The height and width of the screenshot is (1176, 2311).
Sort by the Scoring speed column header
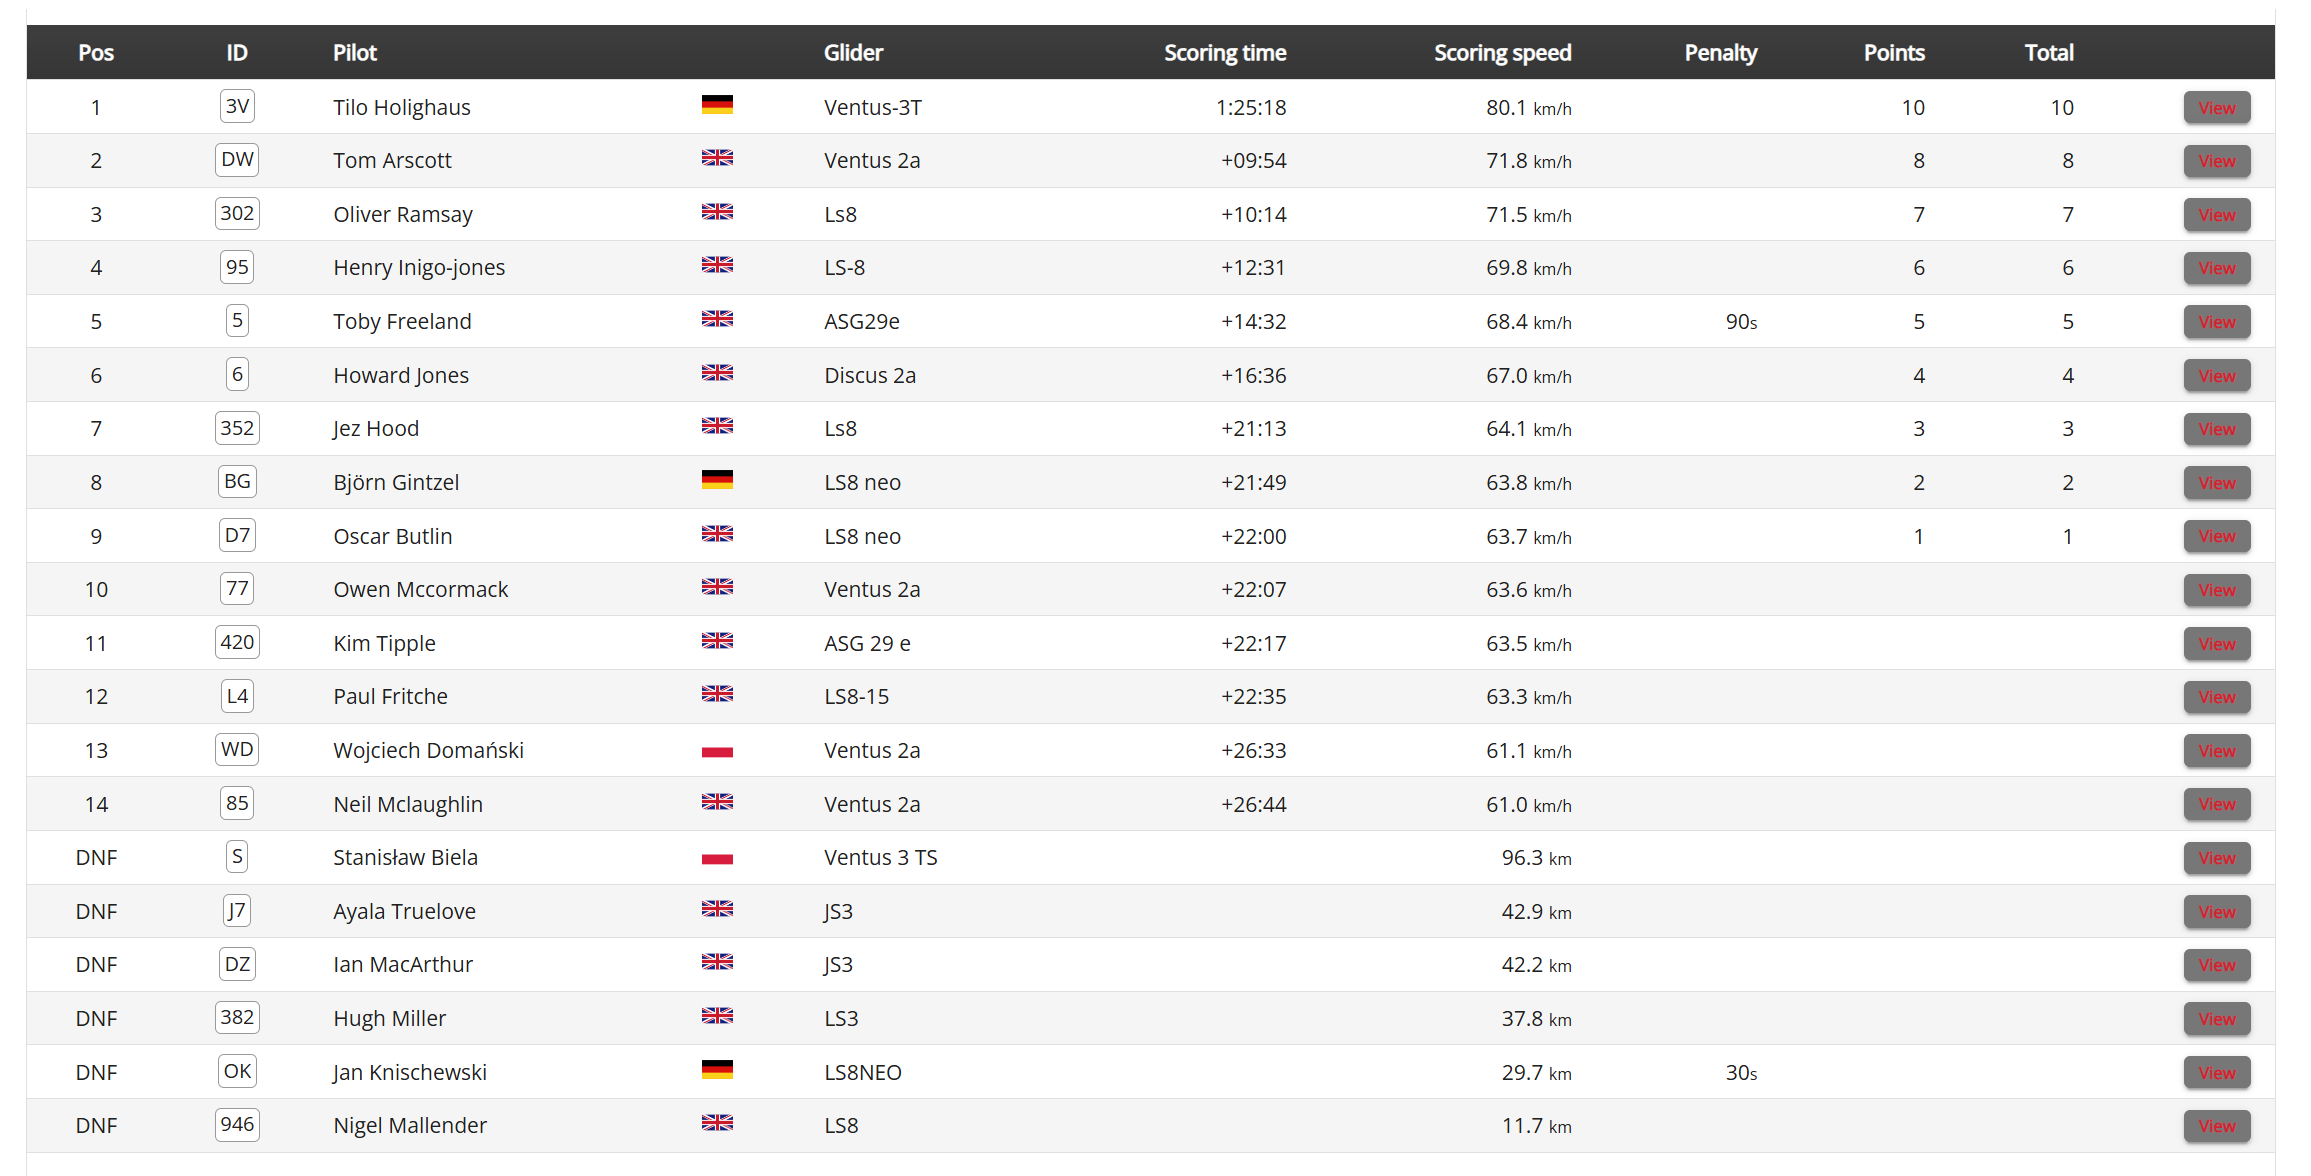point(1502,53)
